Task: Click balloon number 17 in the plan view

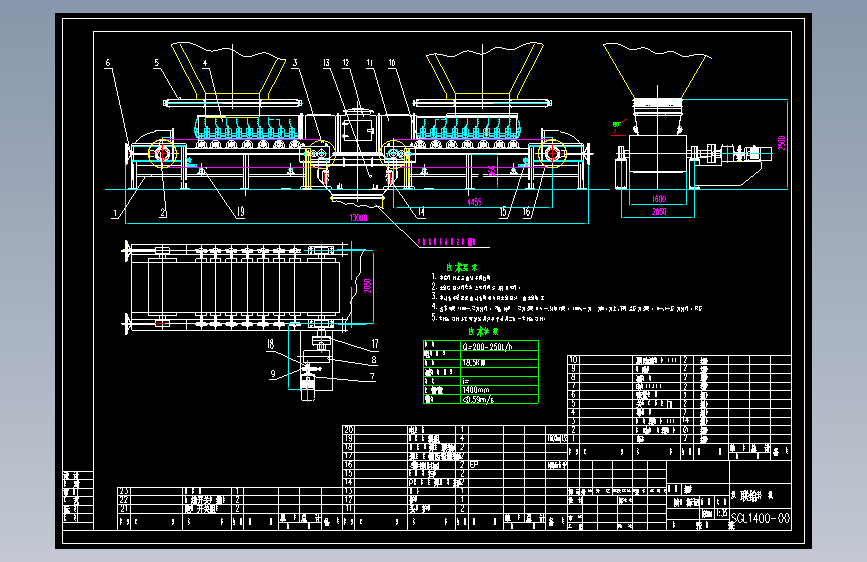Action: 375,344
